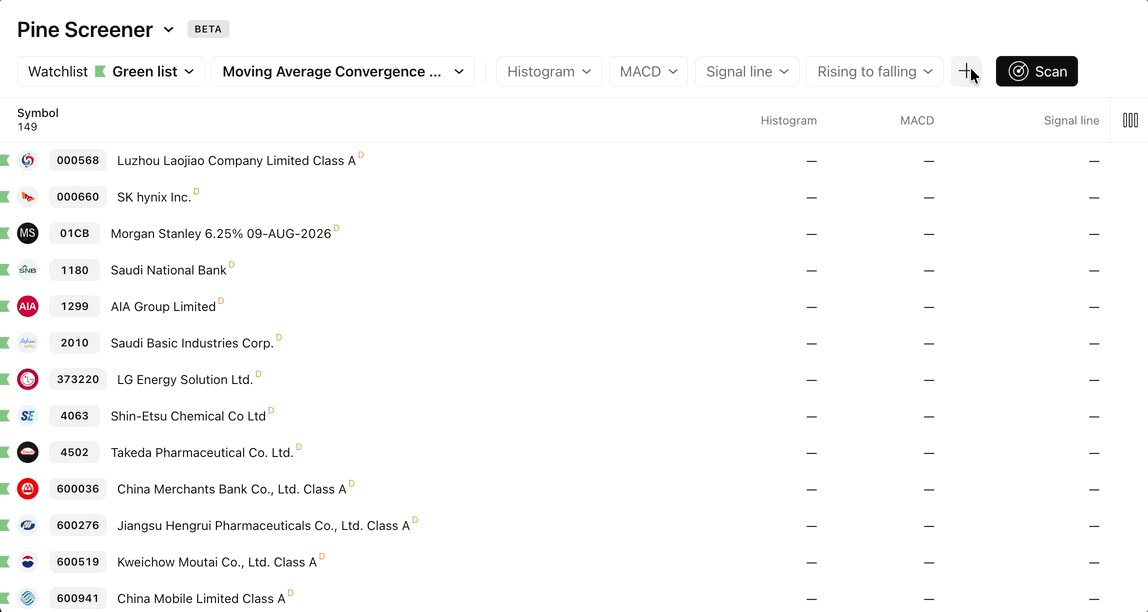Screen dimensions: 1148x612
Task: Click ticker 000660 badge
Action: [x=78, y=197]
